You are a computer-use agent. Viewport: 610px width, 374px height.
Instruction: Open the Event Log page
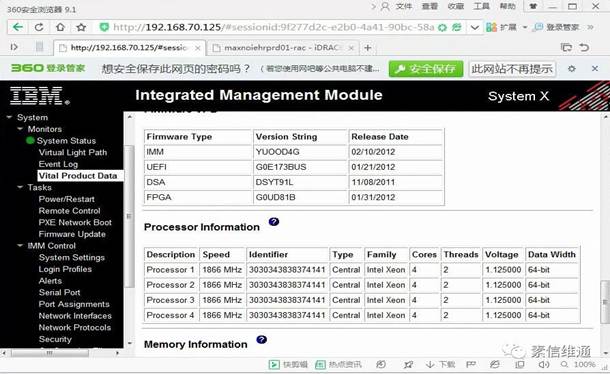[58, 164]
